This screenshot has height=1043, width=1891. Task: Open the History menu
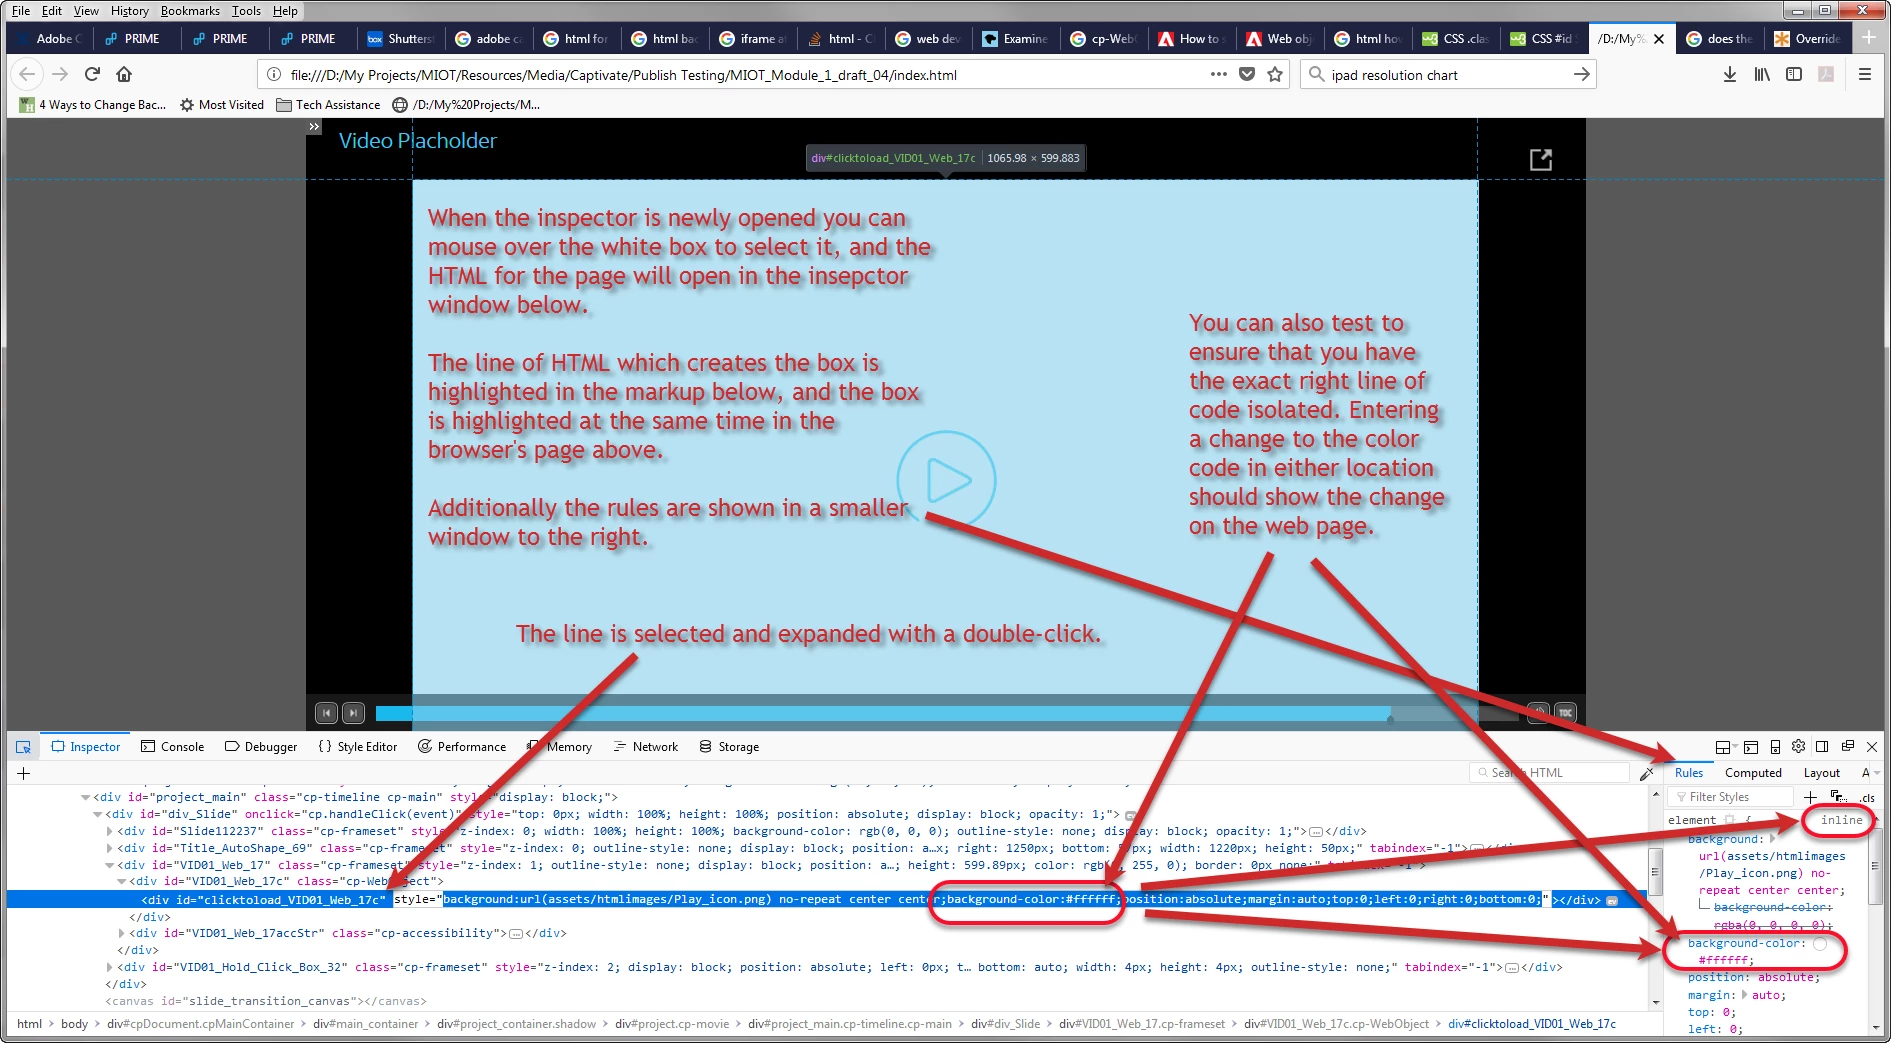(129, 11)
